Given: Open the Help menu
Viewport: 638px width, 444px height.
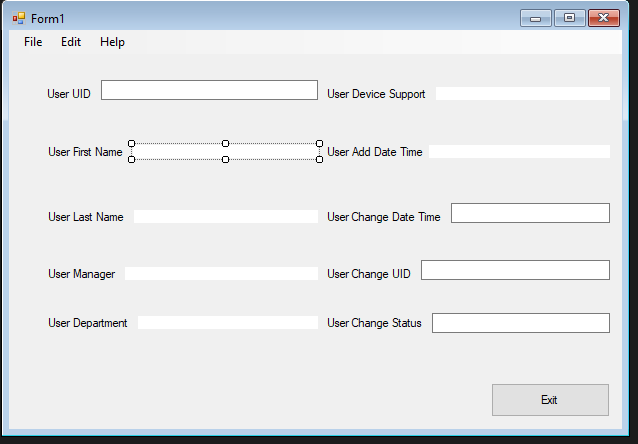Looking at the screenshot, I should pos(112,42).
